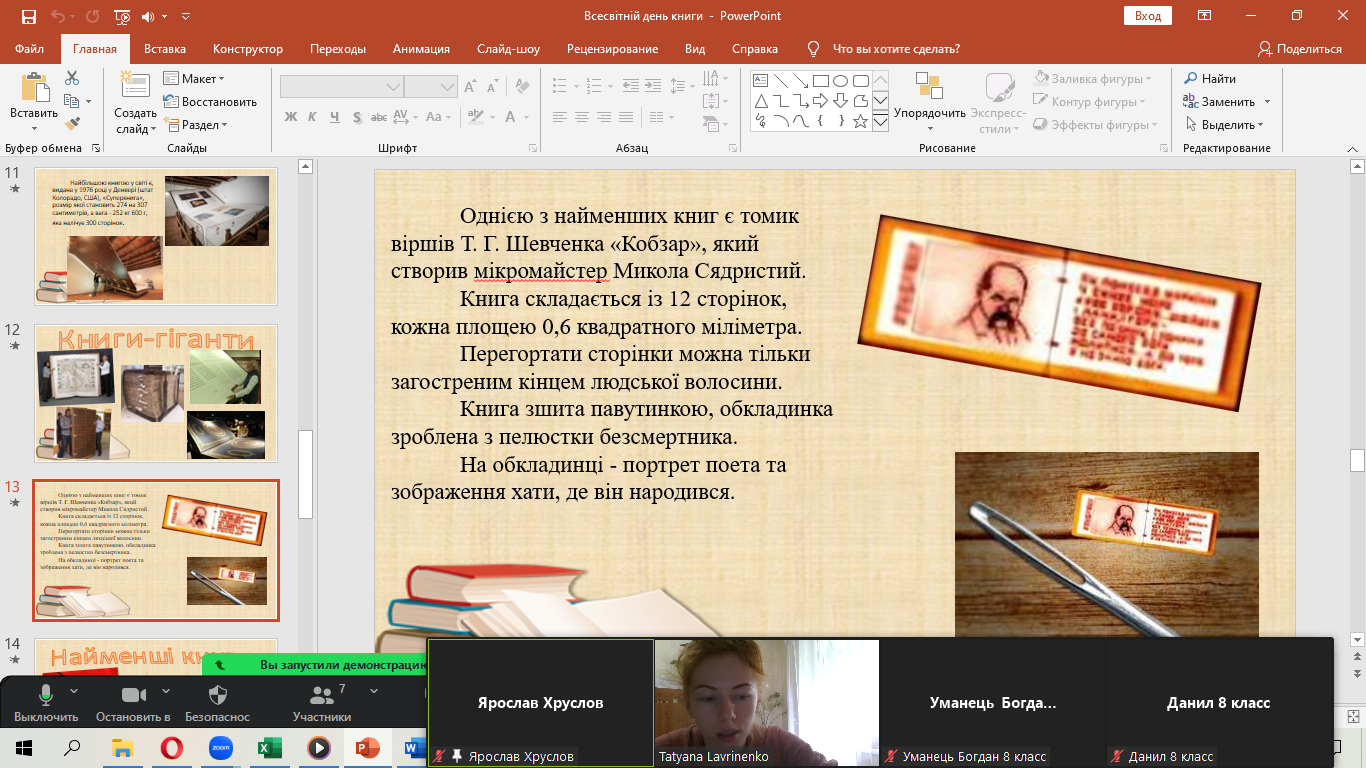Open the Раздел section dropdown
The image size is (1366, 768).
(196, 125)
